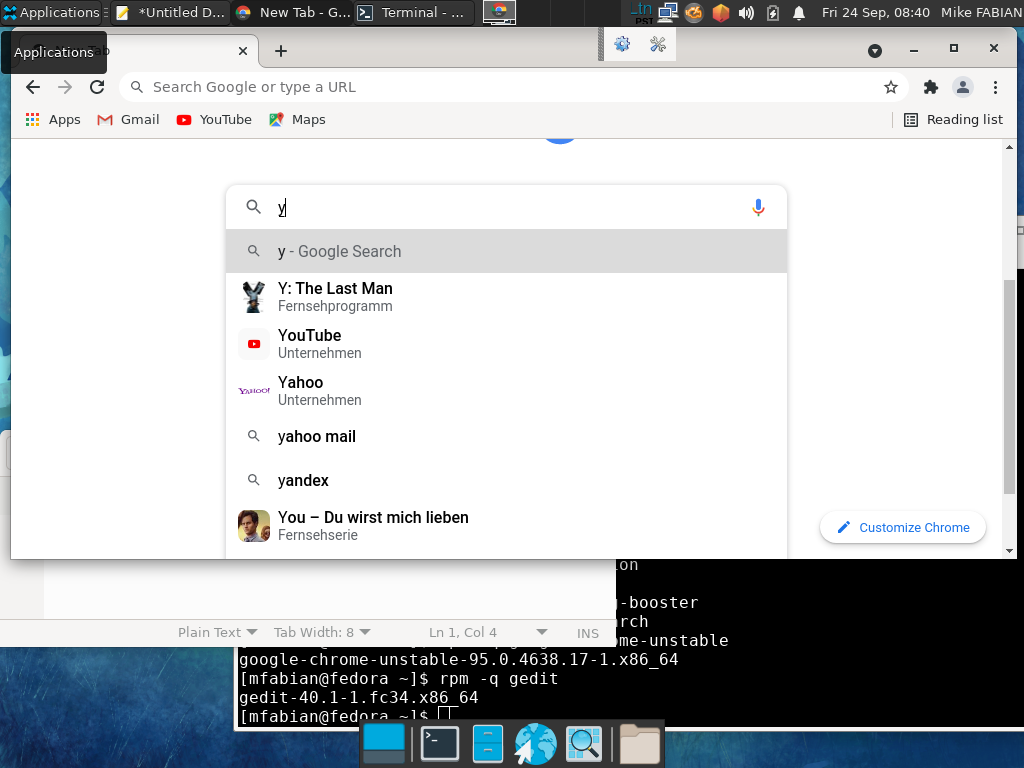Launch the Terminal from the bottom dock
This screenshot has width=1024, height=768.
pyautogui.click(x=439, y=743)
